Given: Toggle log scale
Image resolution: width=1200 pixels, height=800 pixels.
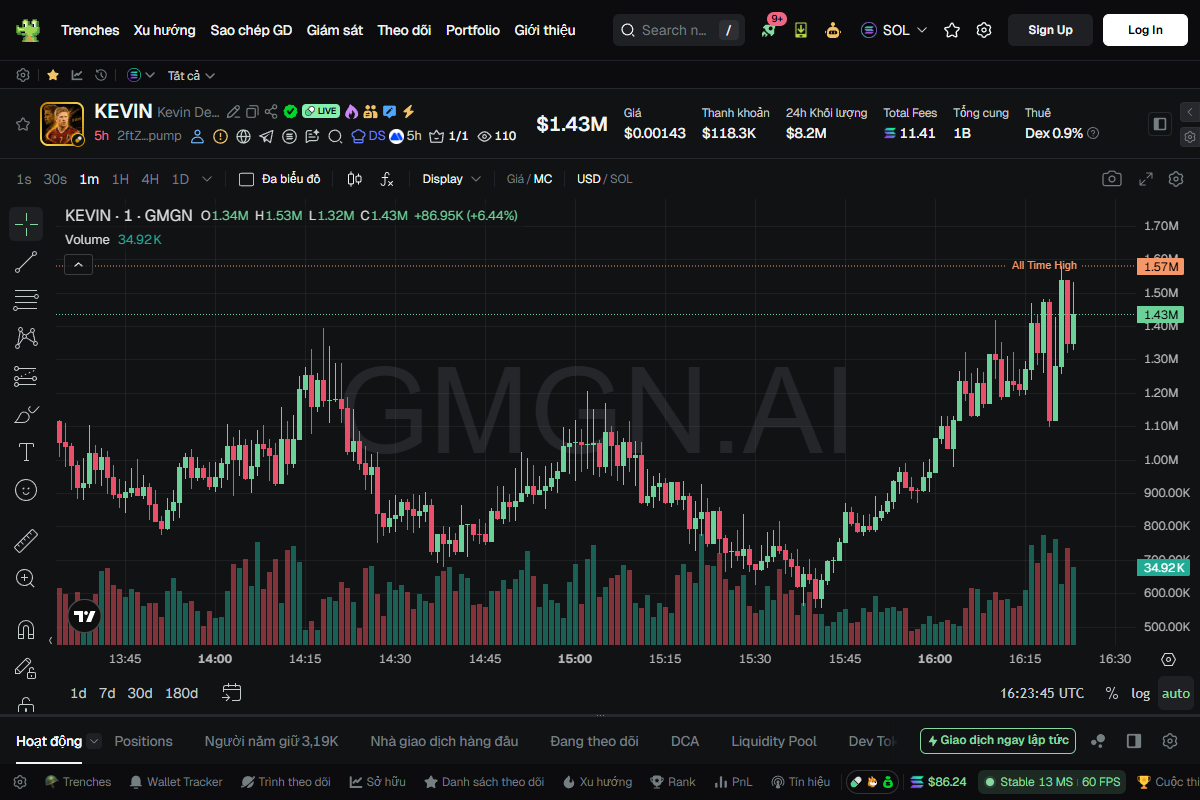Looking at the screenshot, I should (x=1141, y=693).
